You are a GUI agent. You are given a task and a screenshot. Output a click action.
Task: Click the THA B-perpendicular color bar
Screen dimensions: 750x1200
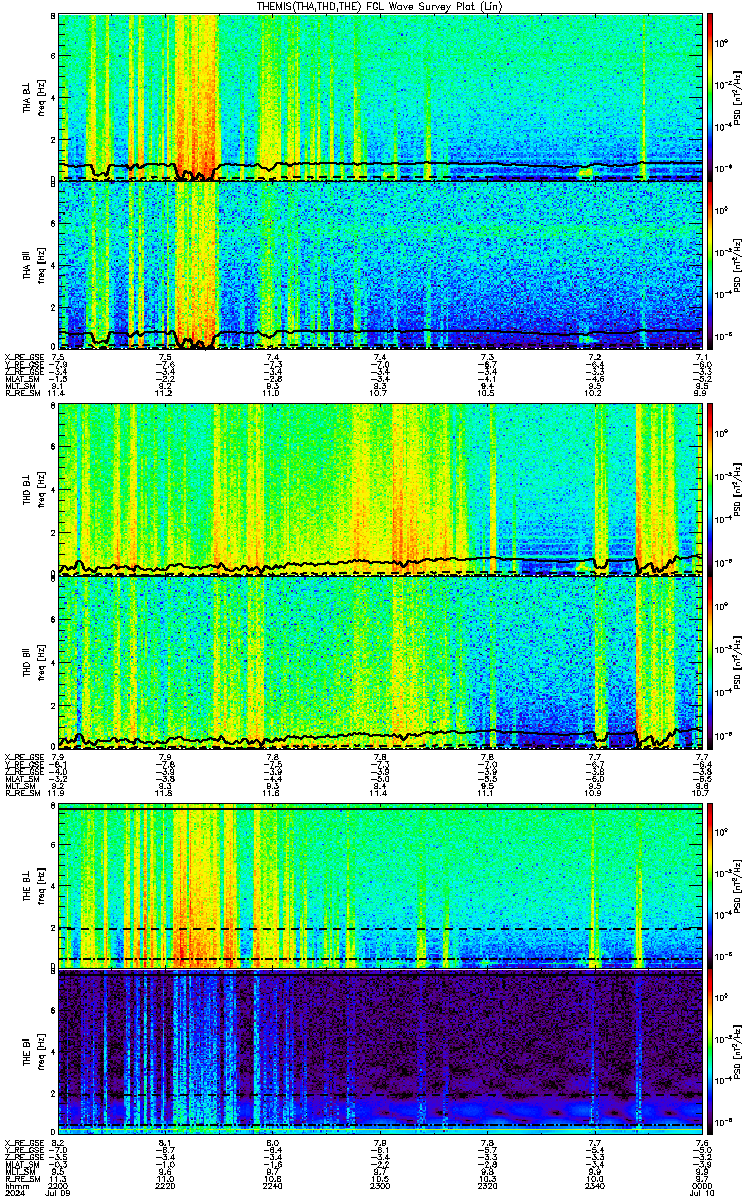point(710,96)
